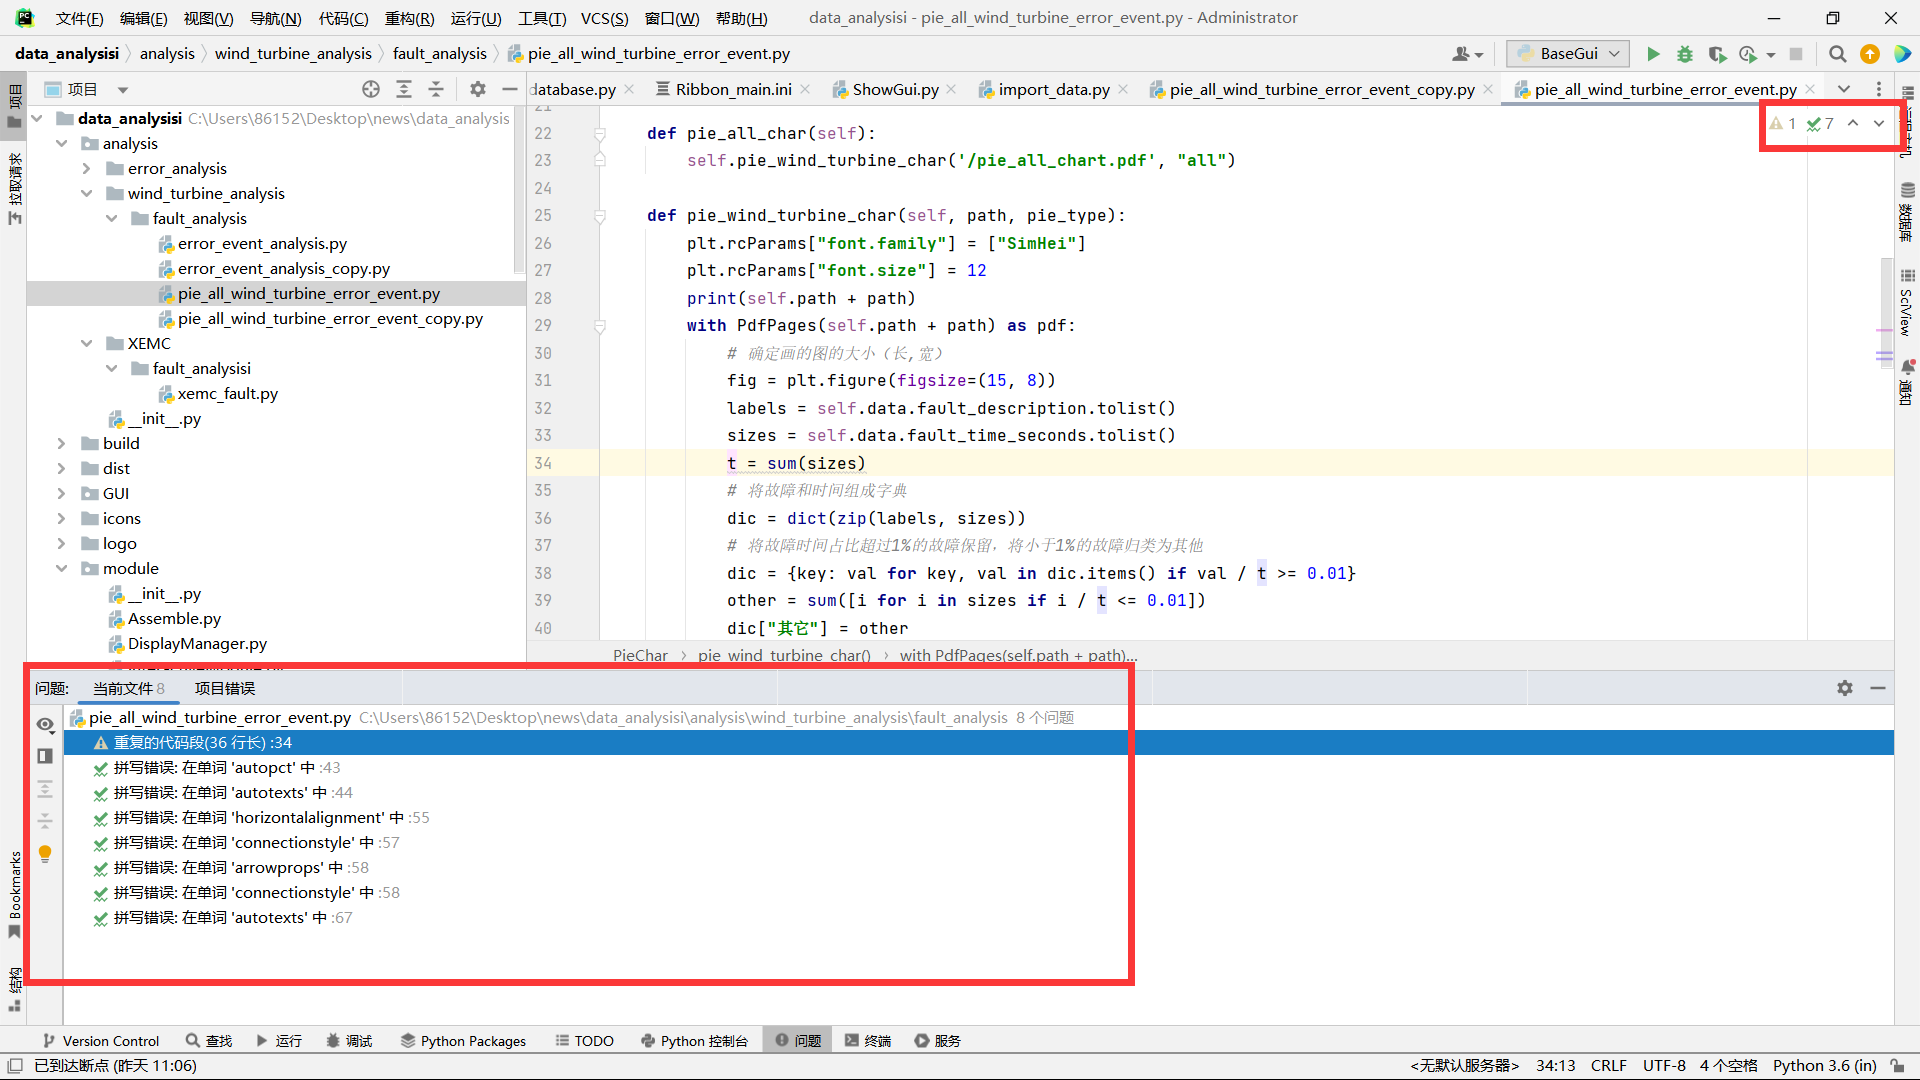Image resolution: width=1920 pixels, height=1080 pixels.
Task: Select the 问题 tab at bottom panel
Action: pyautogui.click(x=806, y=1040)
